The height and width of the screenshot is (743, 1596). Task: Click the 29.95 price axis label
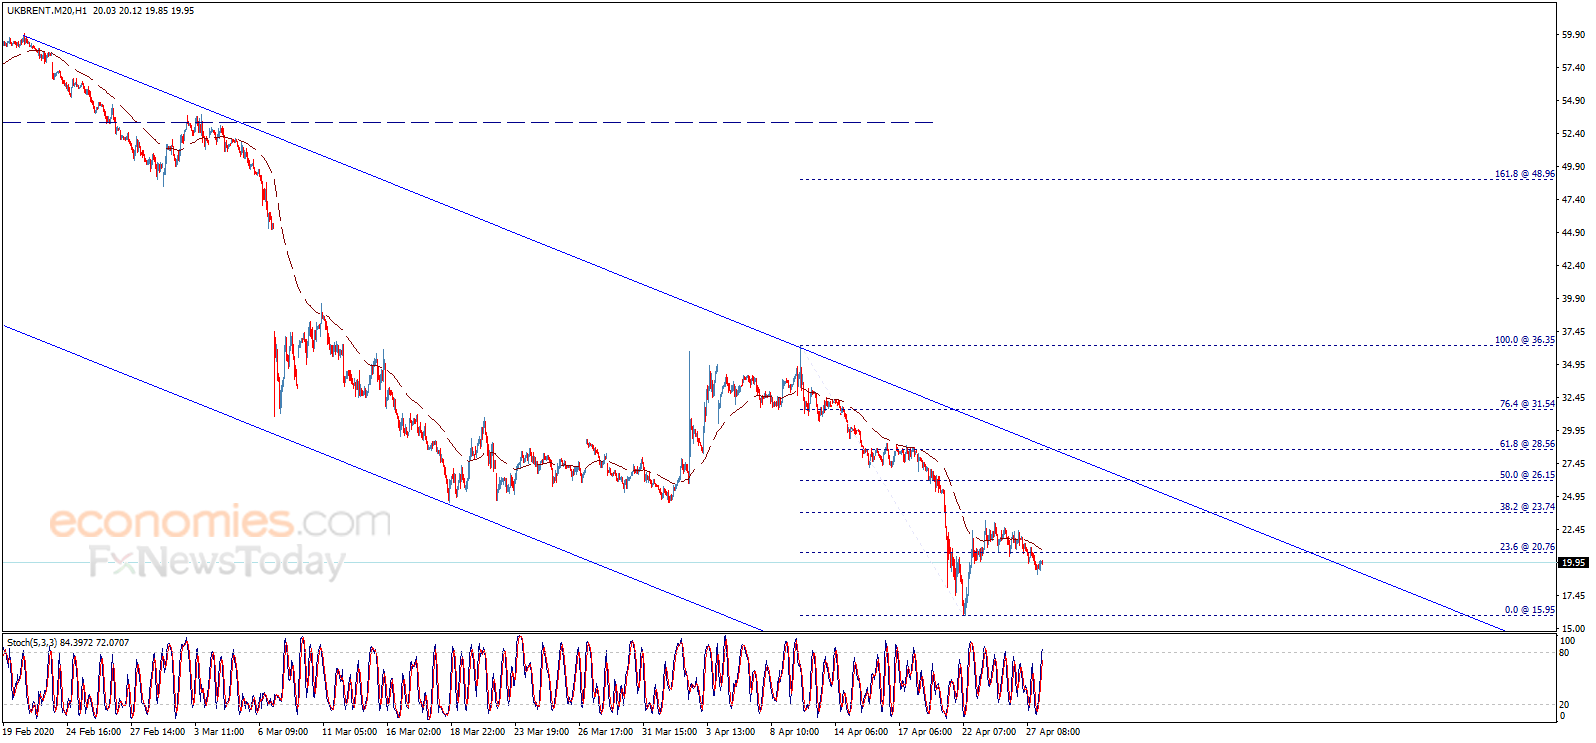[x=1573, y=431]
